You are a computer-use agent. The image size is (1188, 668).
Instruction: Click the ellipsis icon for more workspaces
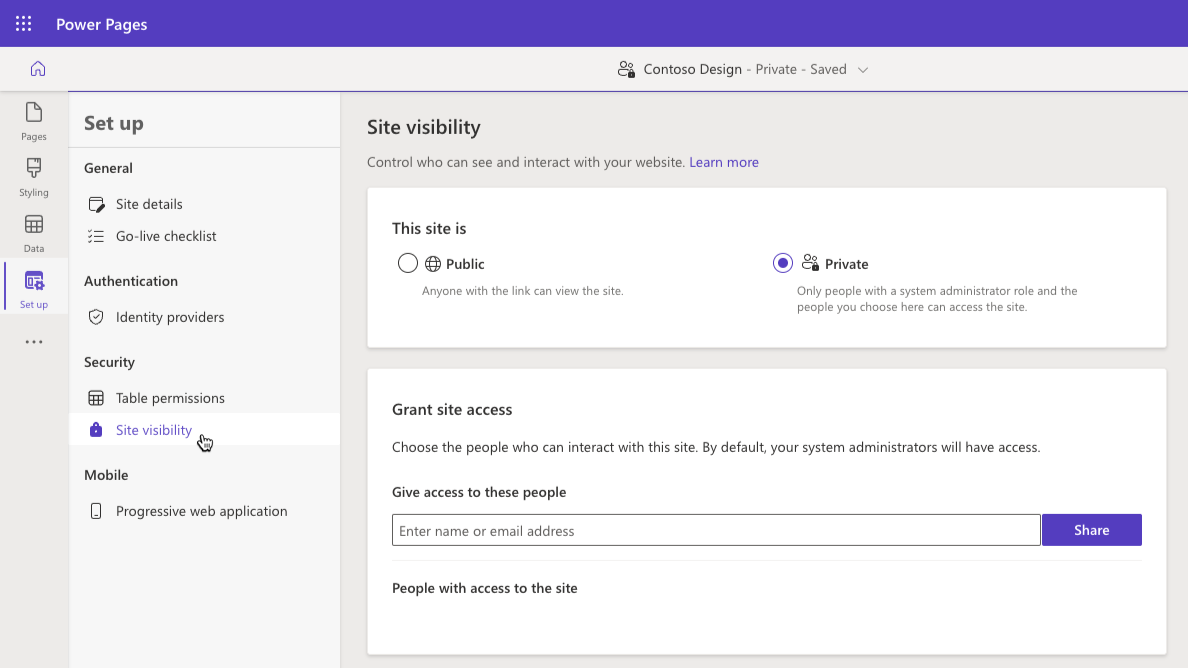(33, 341)
